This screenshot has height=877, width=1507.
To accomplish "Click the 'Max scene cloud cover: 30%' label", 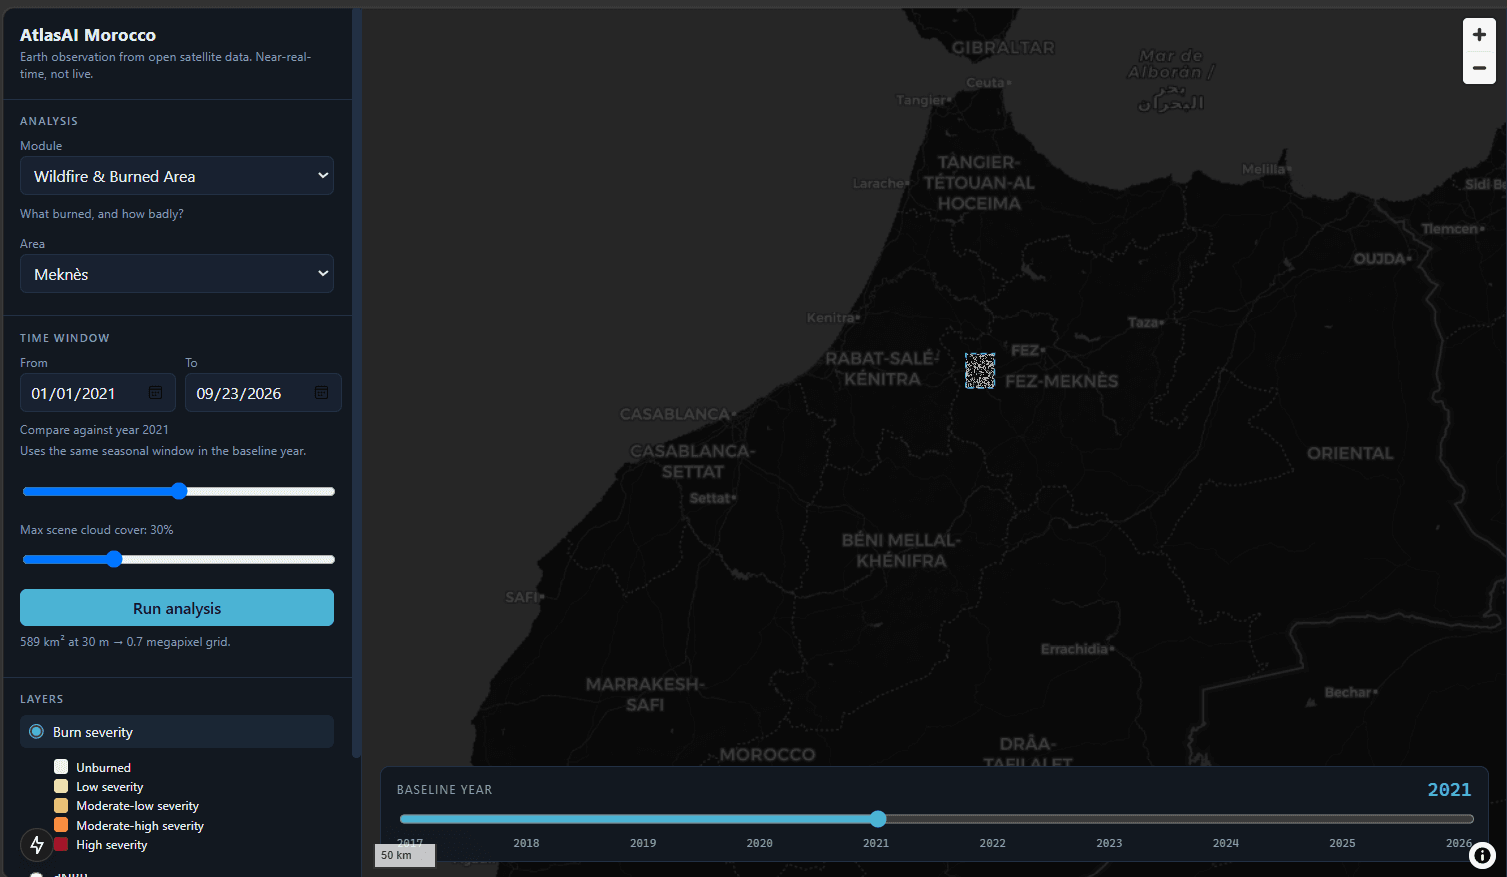I will (x=97, y=530).
